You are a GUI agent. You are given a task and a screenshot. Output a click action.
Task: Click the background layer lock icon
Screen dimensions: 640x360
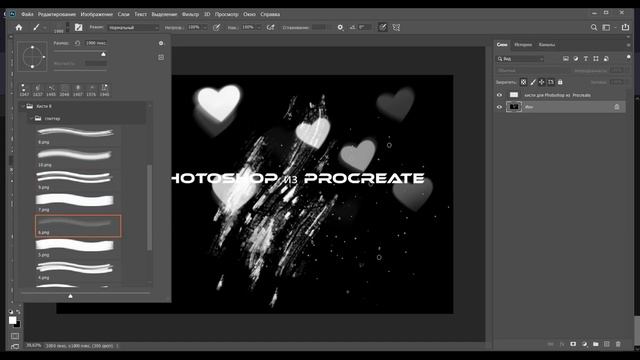pyautogui.click(x=617, y=107)
